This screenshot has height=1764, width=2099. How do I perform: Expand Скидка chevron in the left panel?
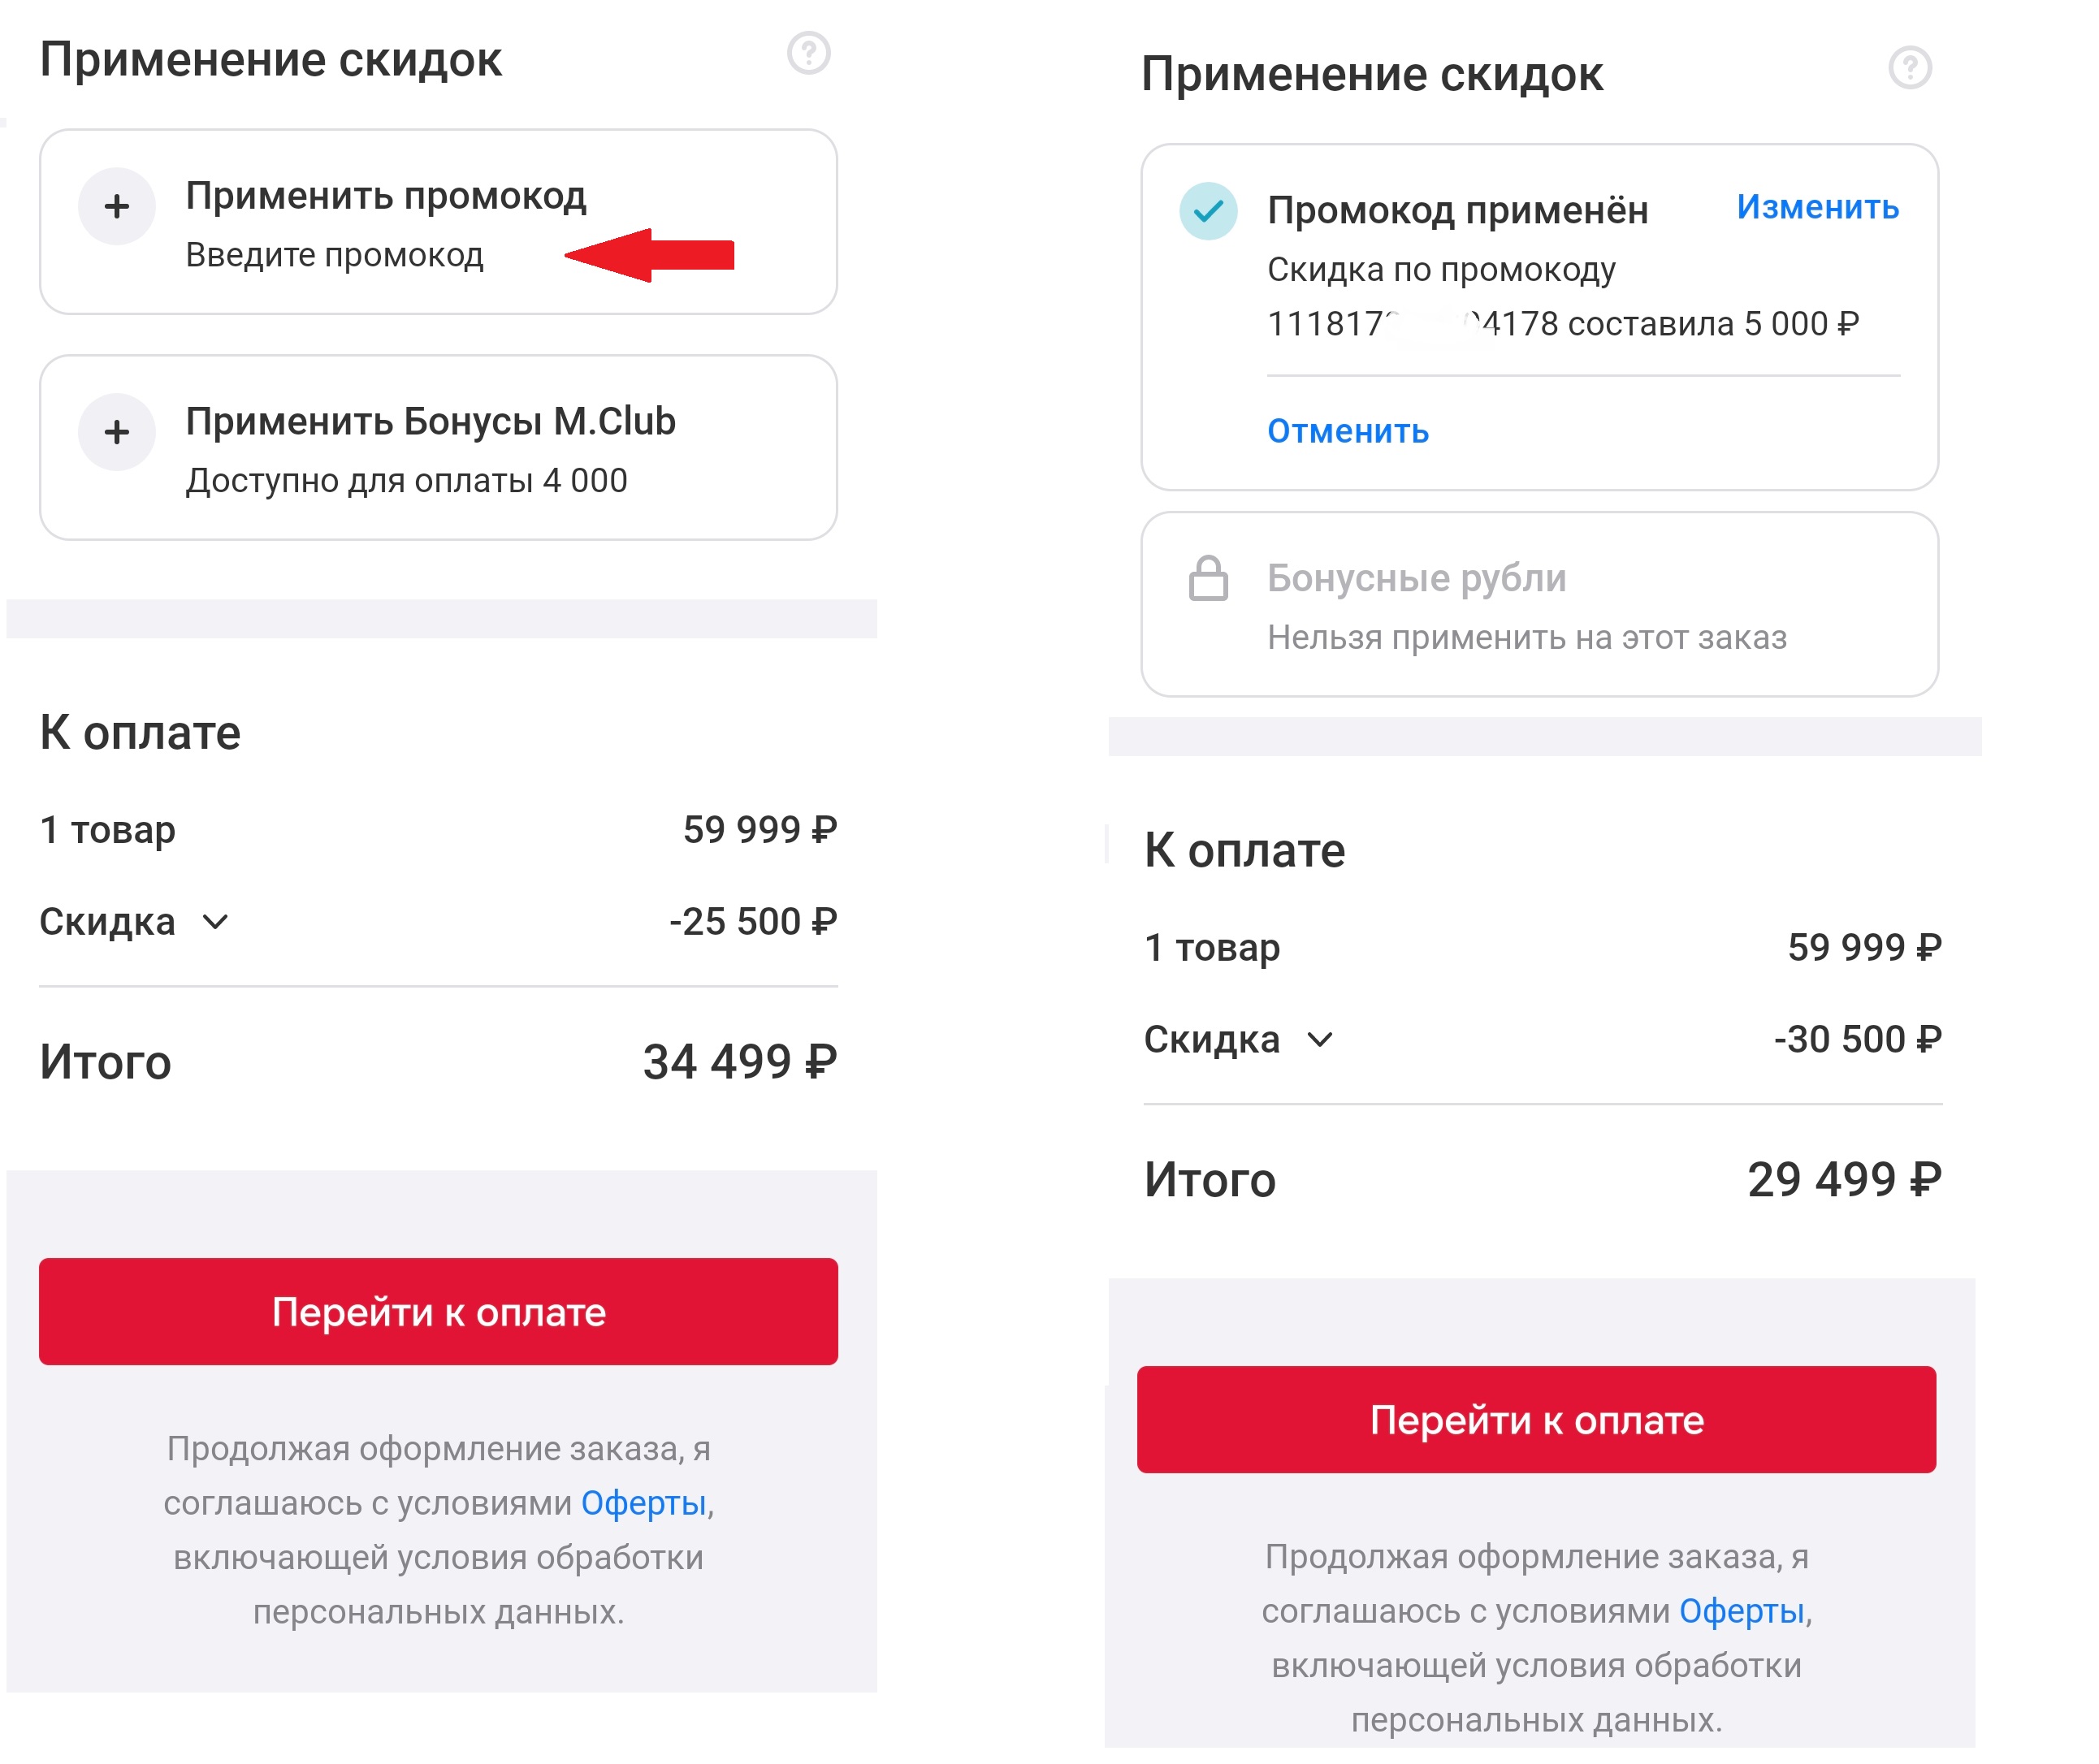[x=216, y=922]
